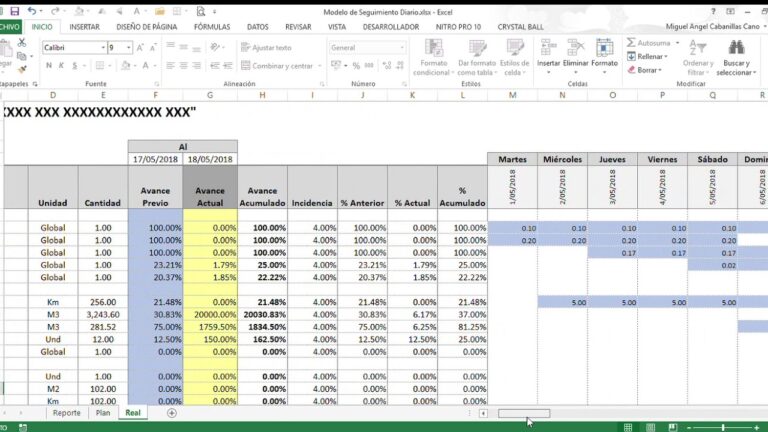Align text left icon
Viewport: 768px width, 432px height.
pyautogui.click(x=170, y=65)
